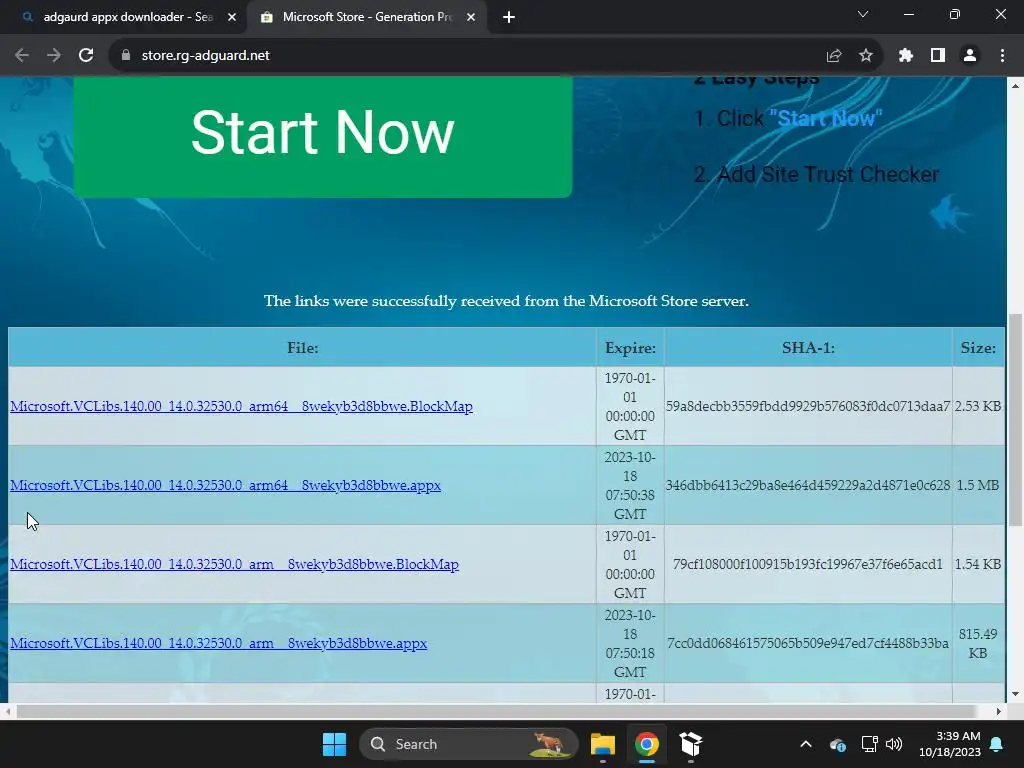Click the taskbar Search box
The width and height of the screenshot is (1024, 768).
[469, 744]
